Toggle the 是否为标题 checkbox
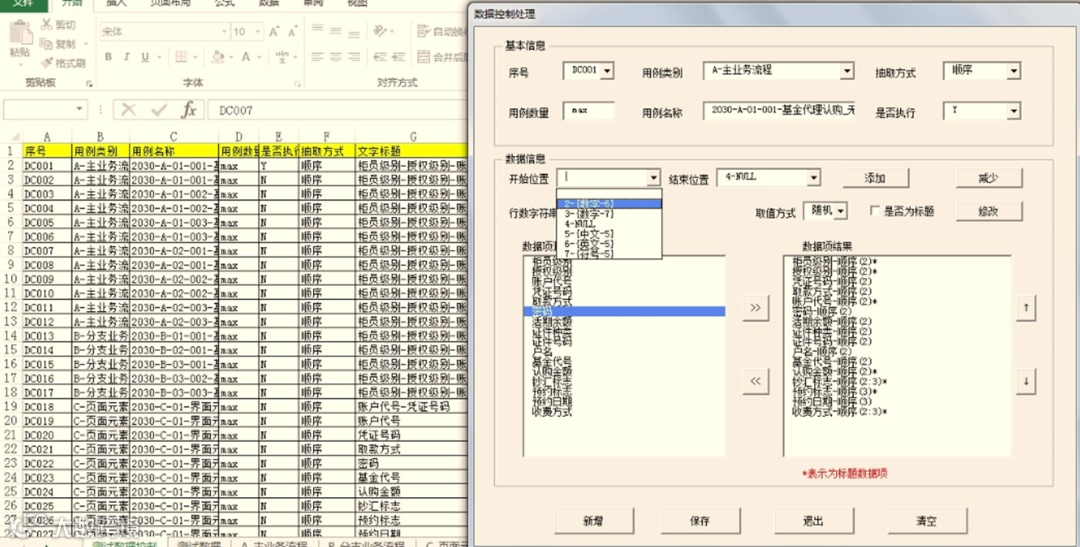 pyautogui.click(x=875, y=211)
